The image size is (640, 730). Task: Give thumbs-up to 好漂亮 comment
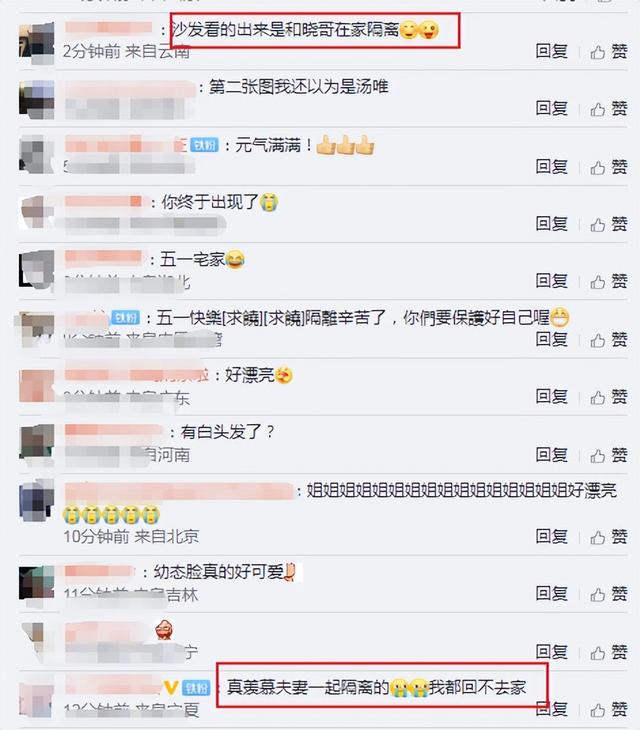tap(609, 397)
